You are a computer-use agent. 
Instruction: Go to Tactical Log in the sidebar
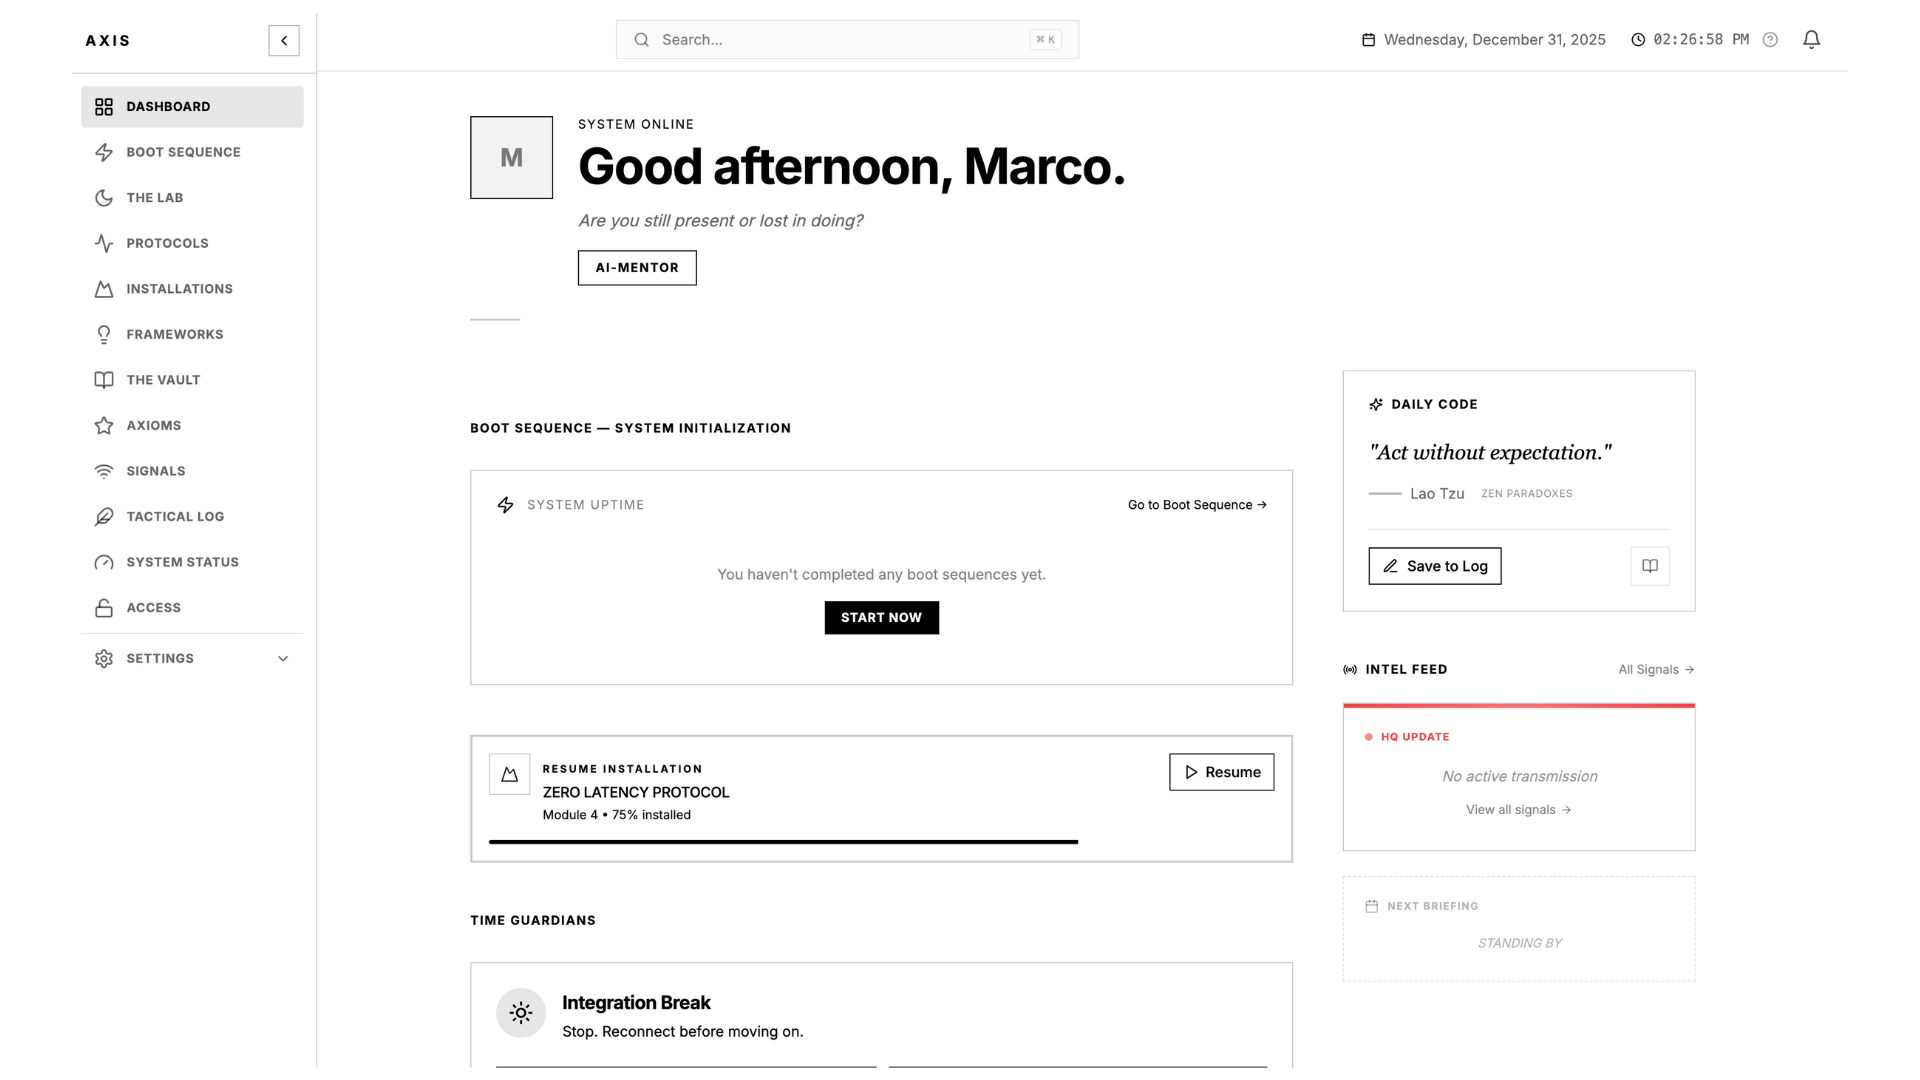tap(192, 517)
